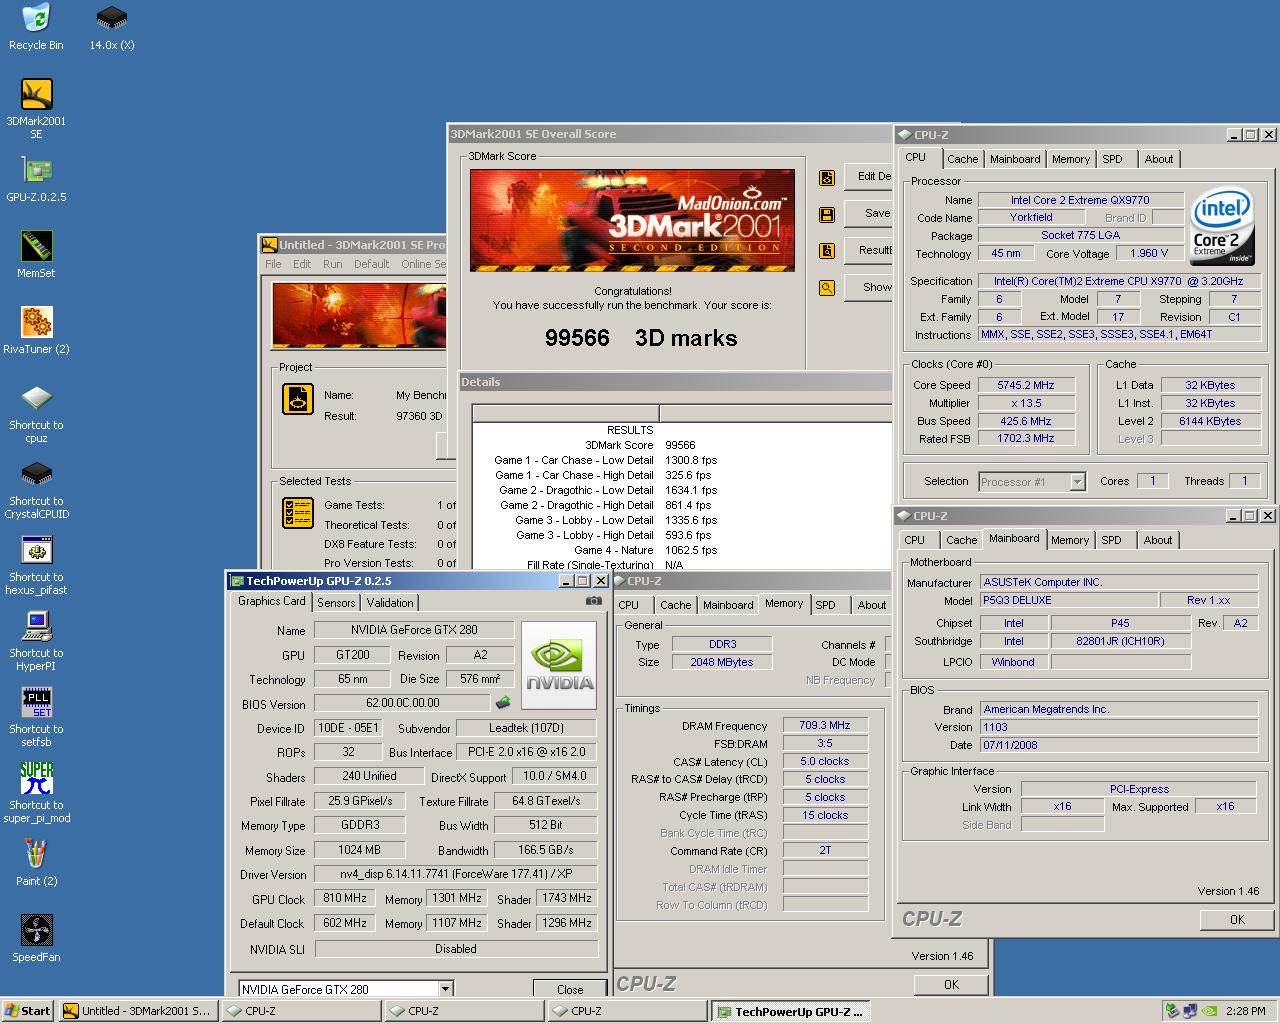Click the Windows Start button
The height and width of the screenshot is (1024, 1280).
(28, 1011)
